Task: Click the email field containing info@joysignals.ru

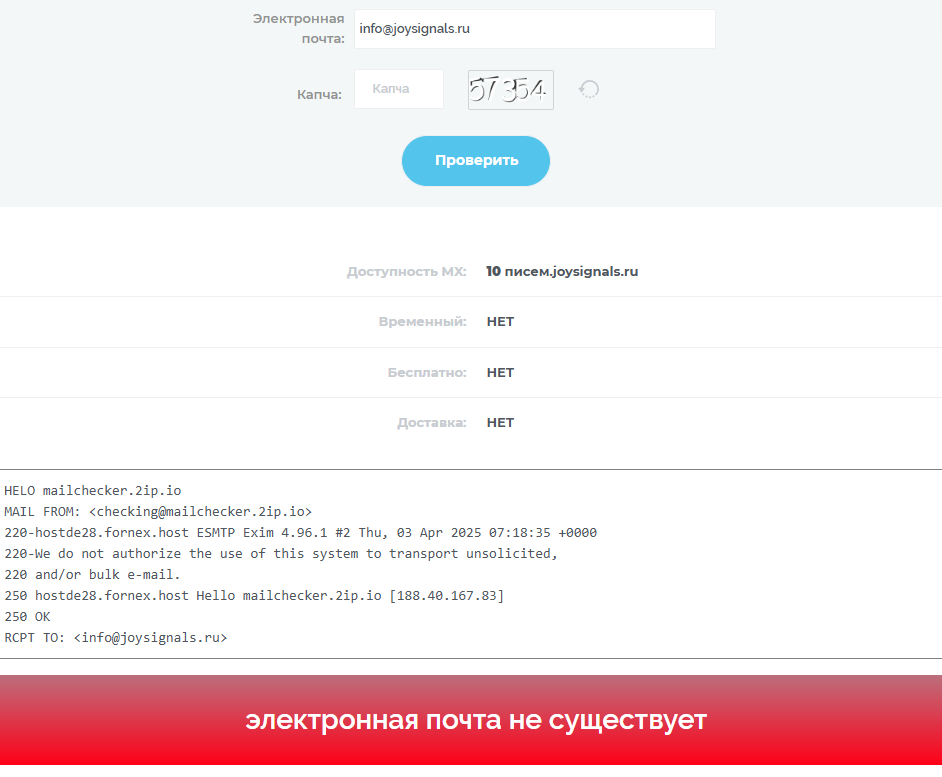Action: coord(535,29)
